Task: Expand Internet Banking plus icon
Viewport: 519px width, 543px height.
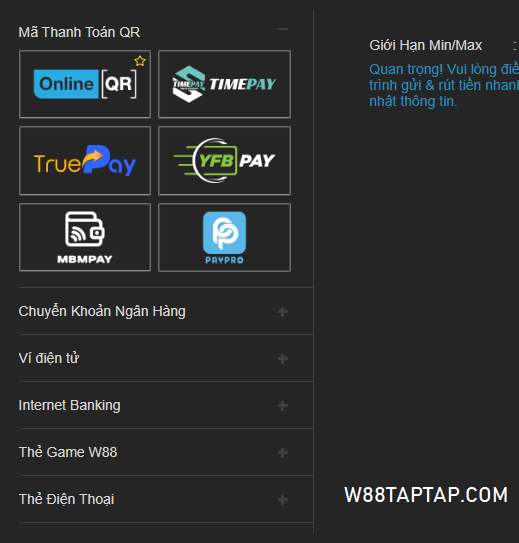Action: (283, 406)
